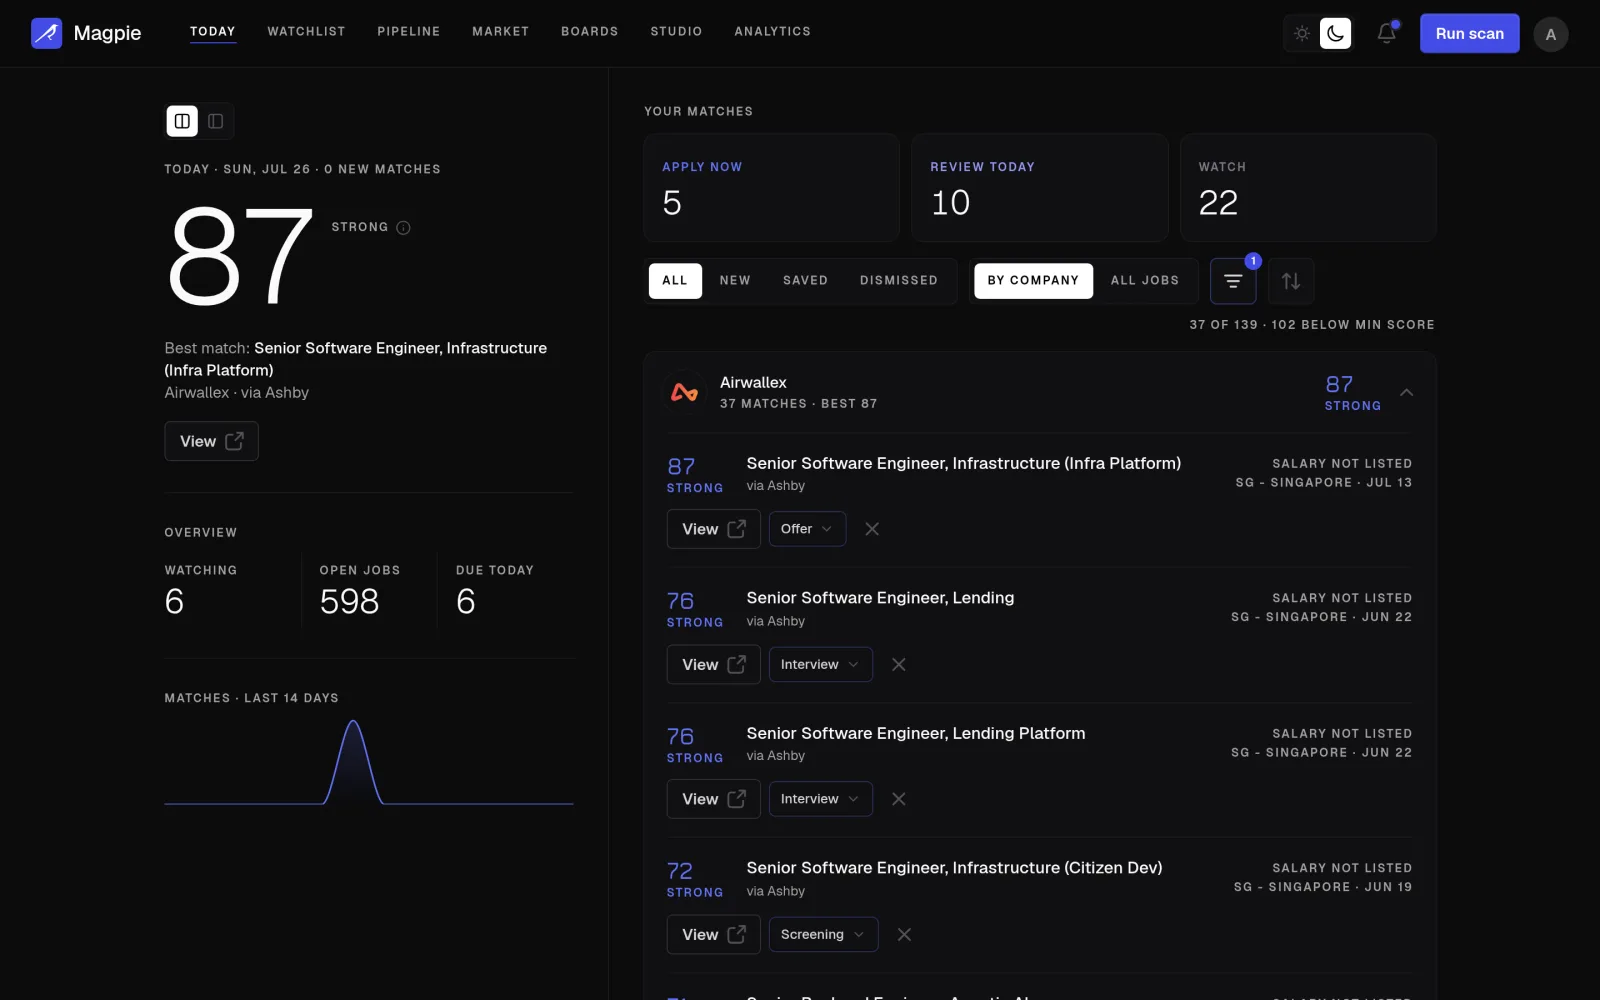Open the Market tab

coord(501,32)
